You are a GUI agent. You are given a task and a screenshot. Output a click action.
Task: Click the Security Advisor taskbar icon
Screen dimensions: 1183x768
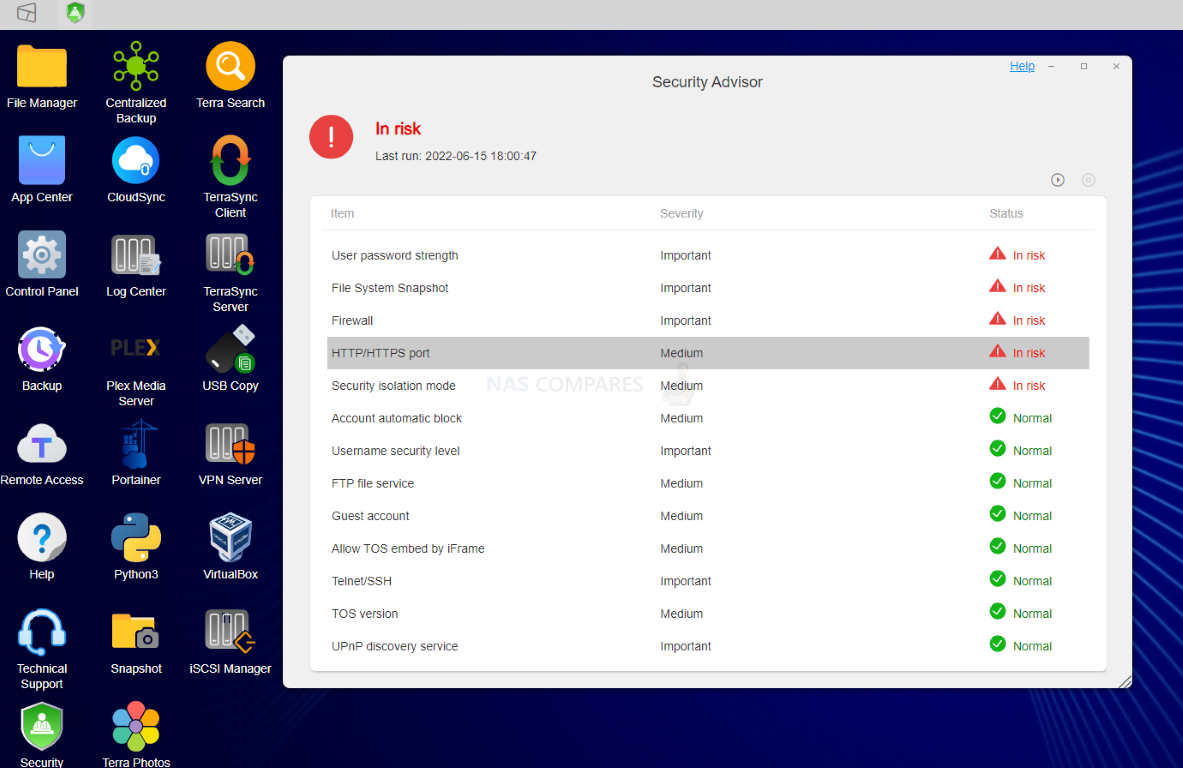pyautogui.click(x=75, y=13)
